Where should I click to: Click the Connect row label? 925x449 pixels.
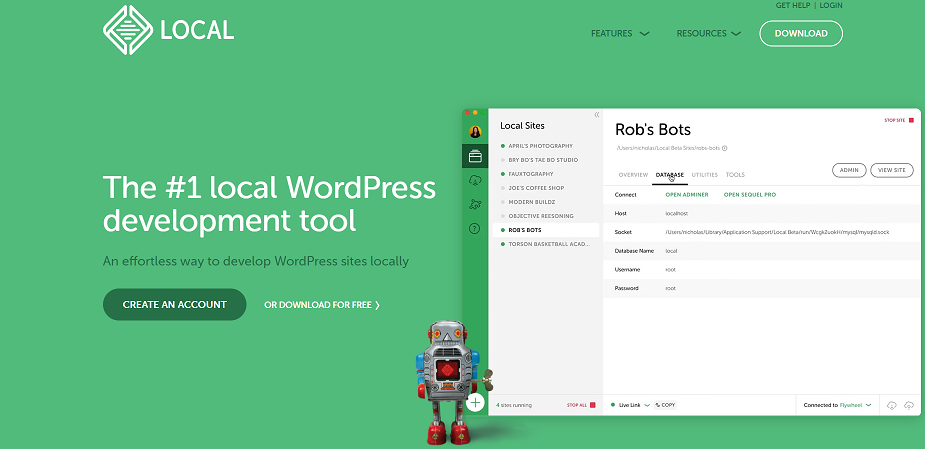[625, 195]
